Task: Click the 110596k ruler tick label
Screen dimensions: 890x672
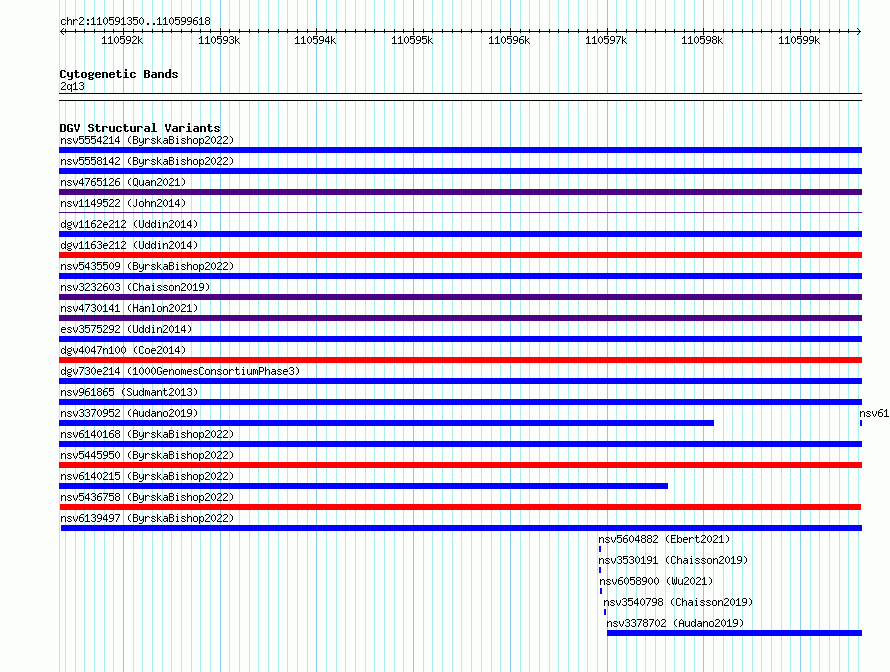Action: tap(509, 40)
